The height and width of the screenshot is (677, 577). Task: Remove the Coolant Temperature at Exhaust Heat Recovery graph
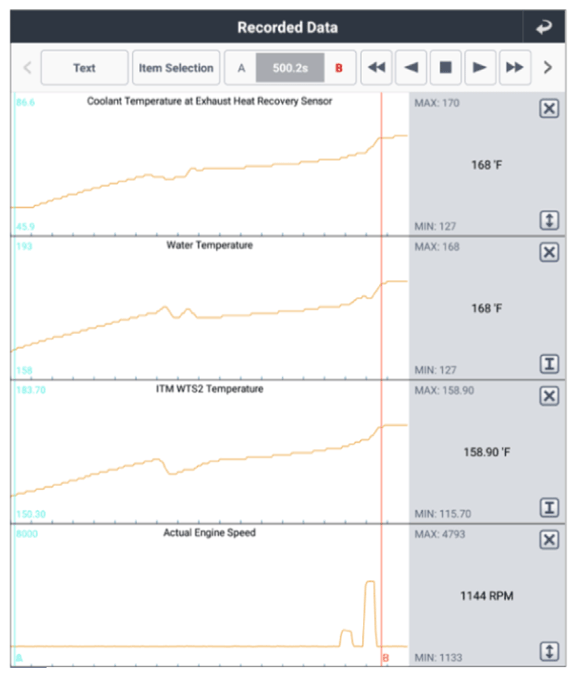coord(549,108)
